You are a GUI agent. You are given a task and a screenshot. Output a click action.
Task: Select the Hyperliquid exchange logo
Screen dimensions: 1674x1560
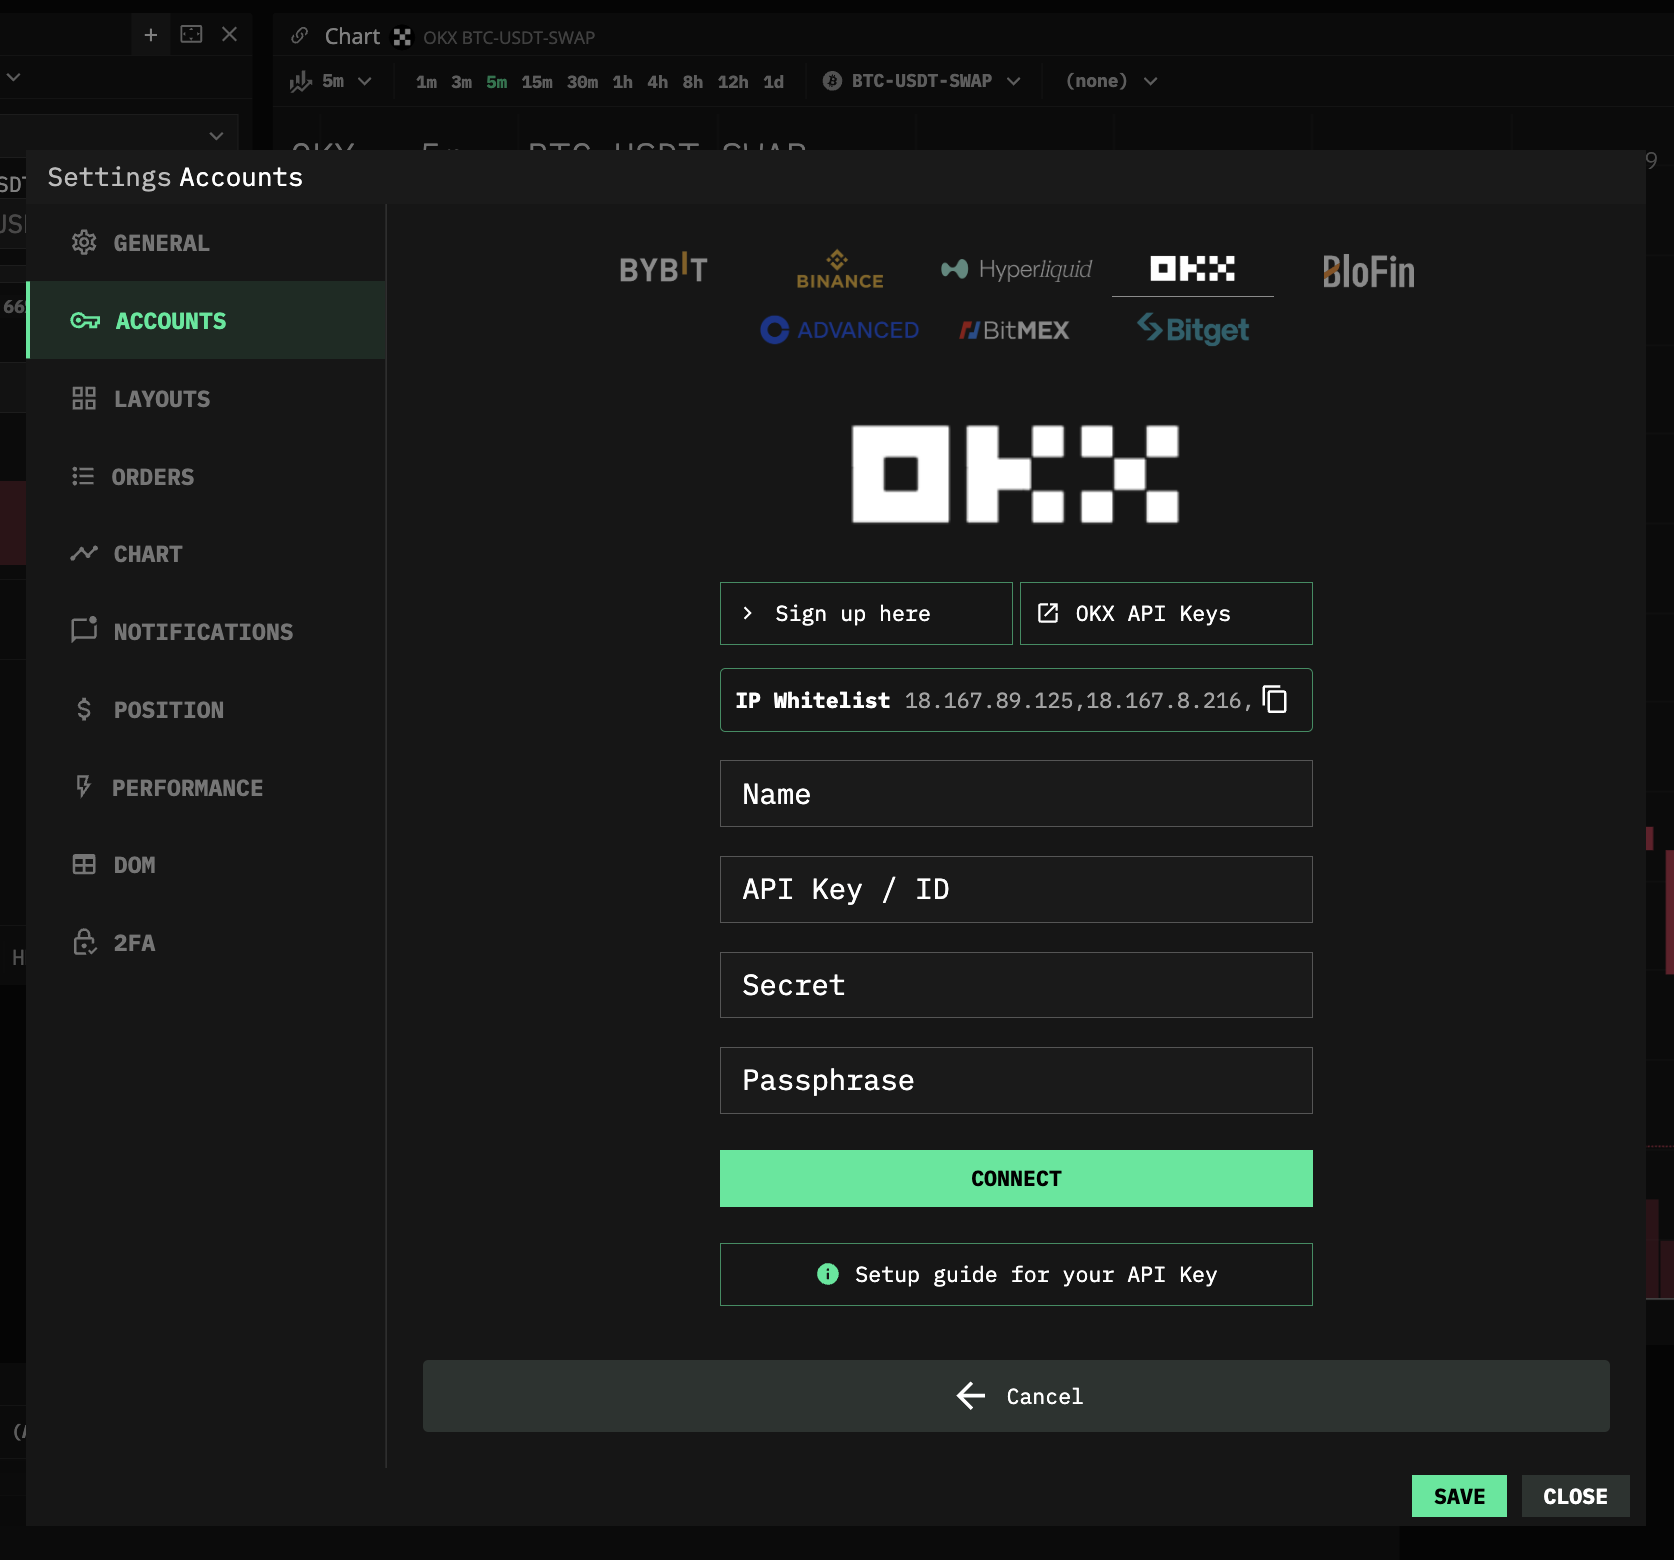click(1016, 269)
